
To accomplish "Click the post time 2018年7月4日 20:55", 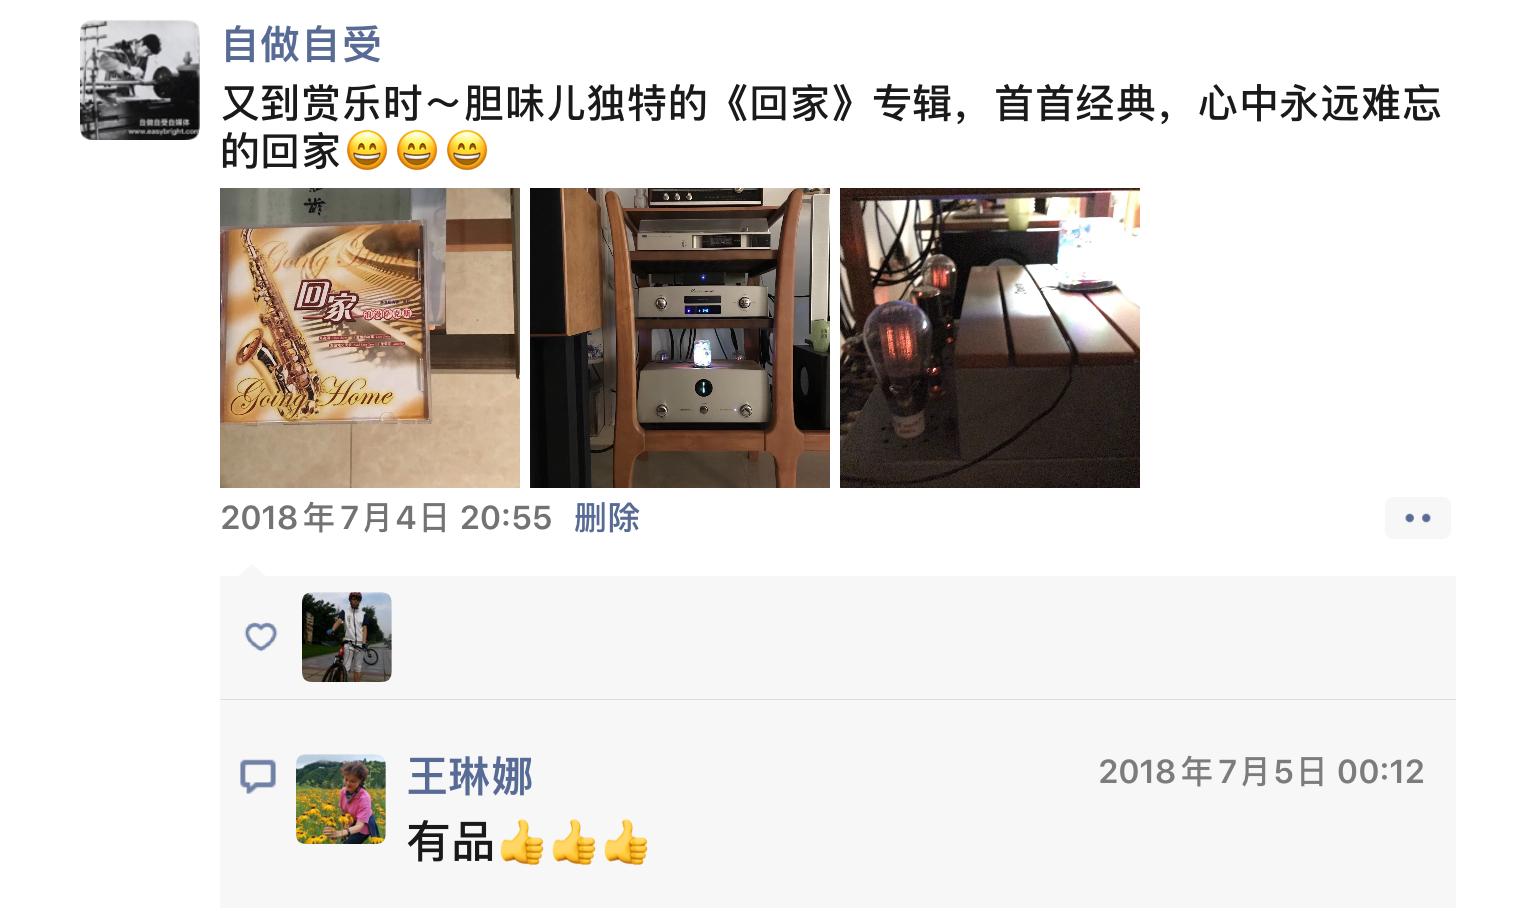I will tap(386, 518).
